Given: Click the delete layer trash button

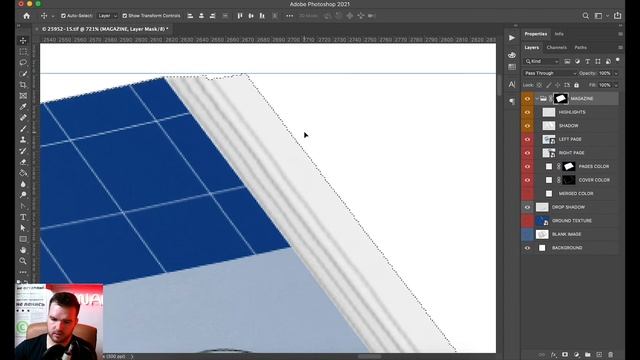Looking at the screenshot, I should point(611,355).
